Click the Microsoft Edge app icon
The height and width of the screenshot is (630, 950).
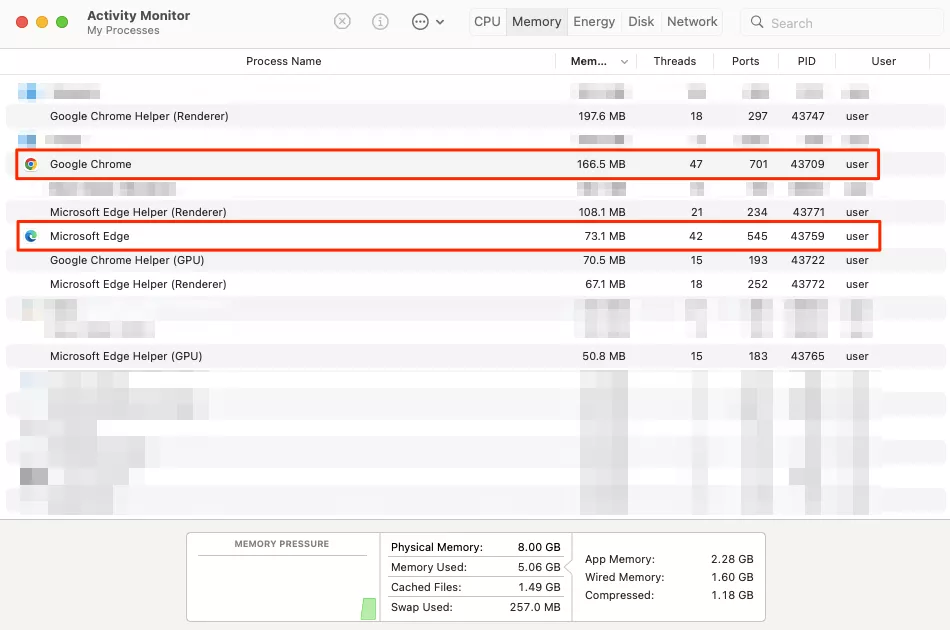click(x=31, y=236)
